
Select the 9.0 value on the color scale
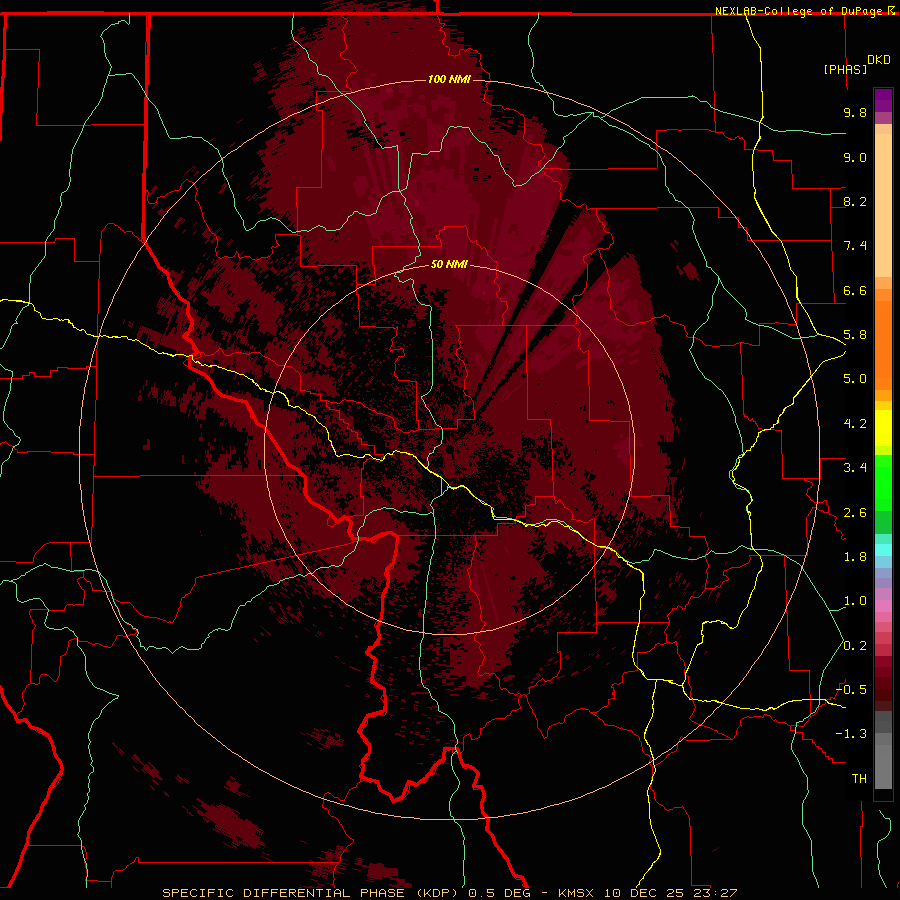point(855,157)
